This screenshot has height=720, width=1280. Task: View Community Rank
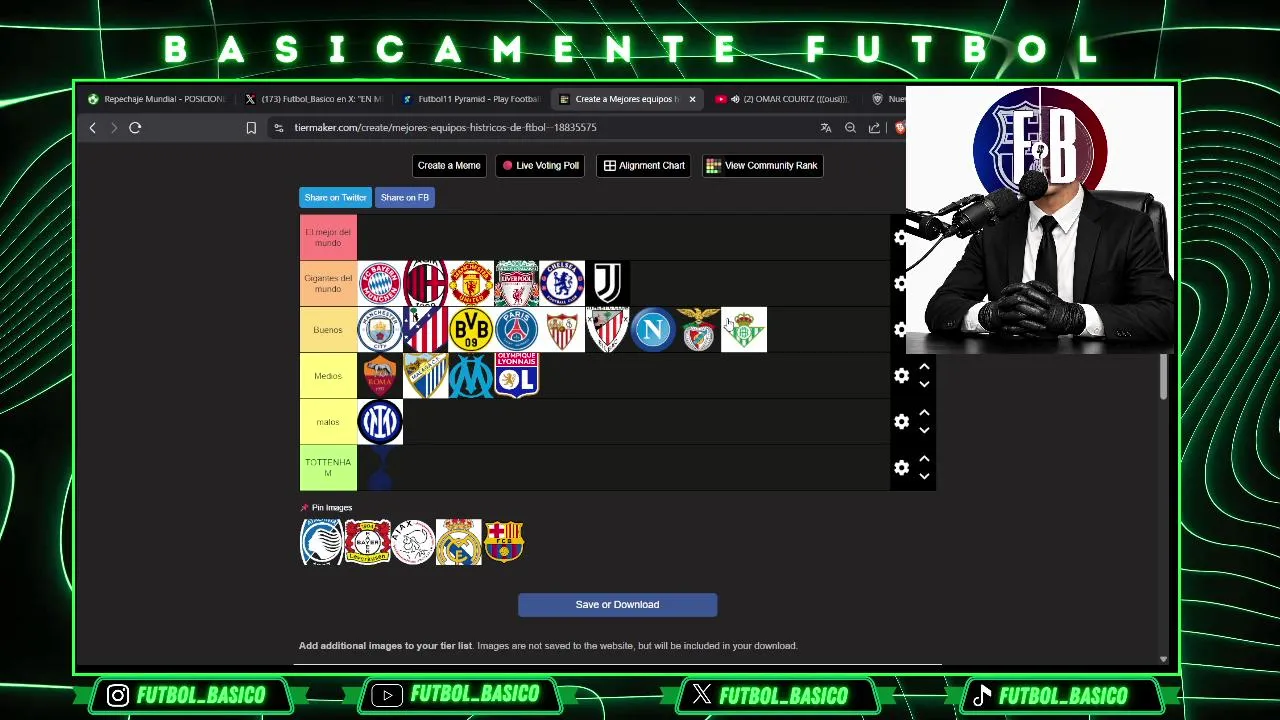(x=762, y=166)
